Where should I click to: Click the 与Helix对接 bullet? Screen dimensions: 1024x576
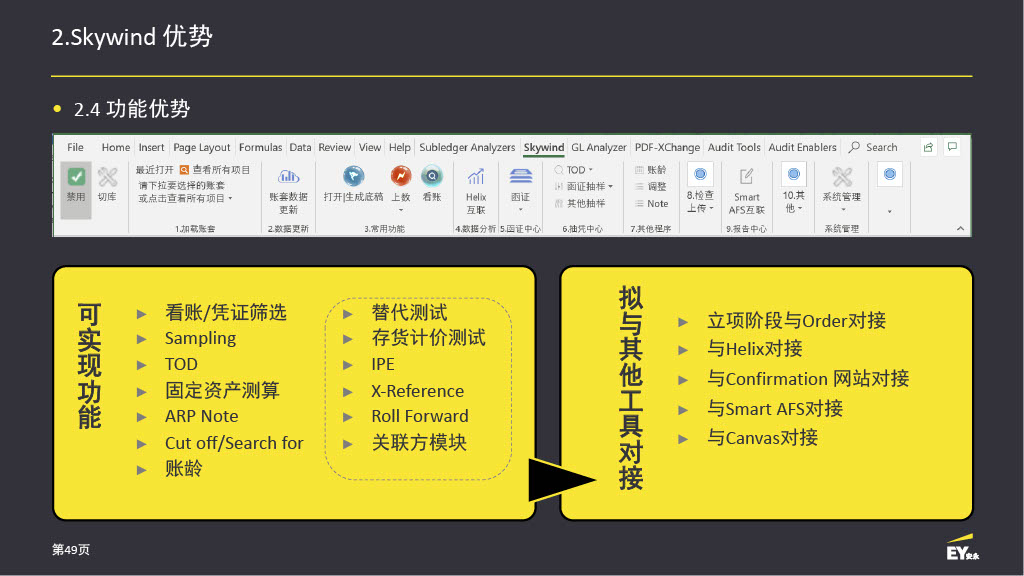coord(755,349)
